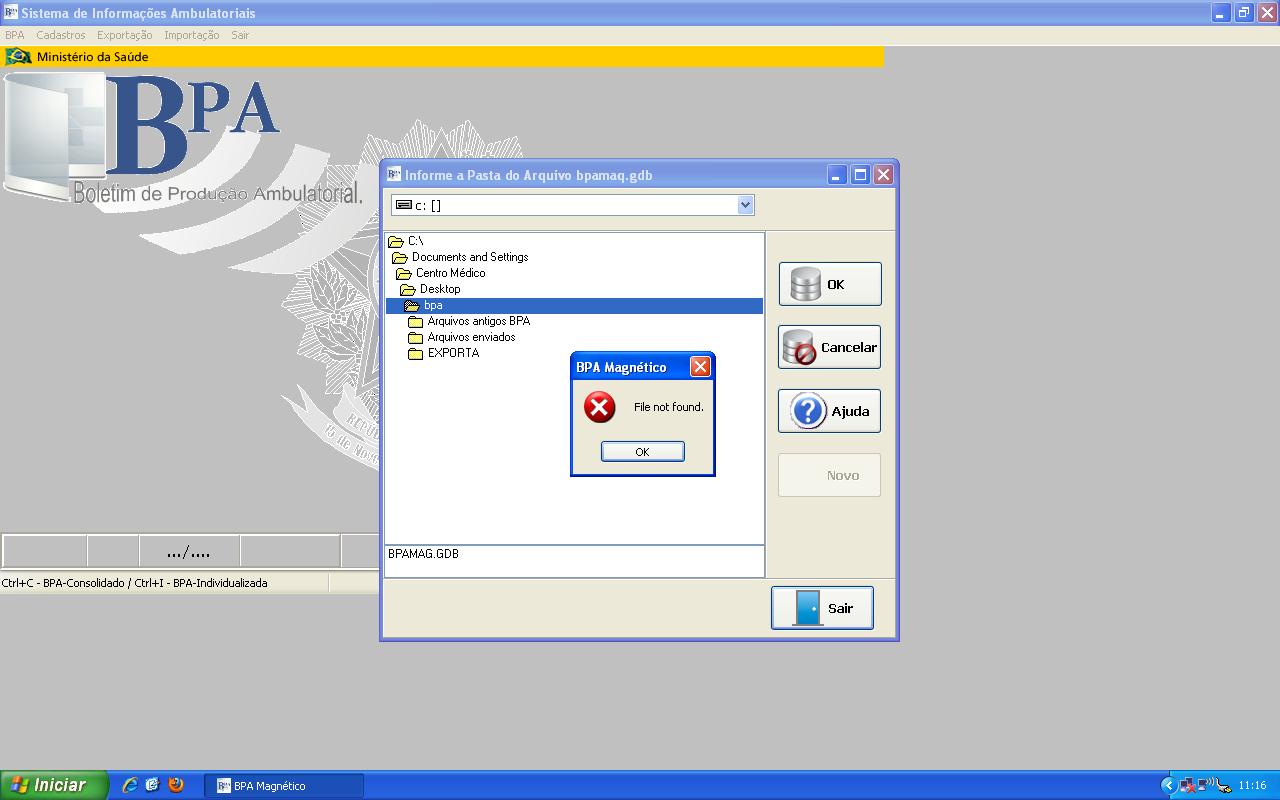Open the drive selection dropdown
The width and height of the screenshot is (1280, 800).
(744, 205)
